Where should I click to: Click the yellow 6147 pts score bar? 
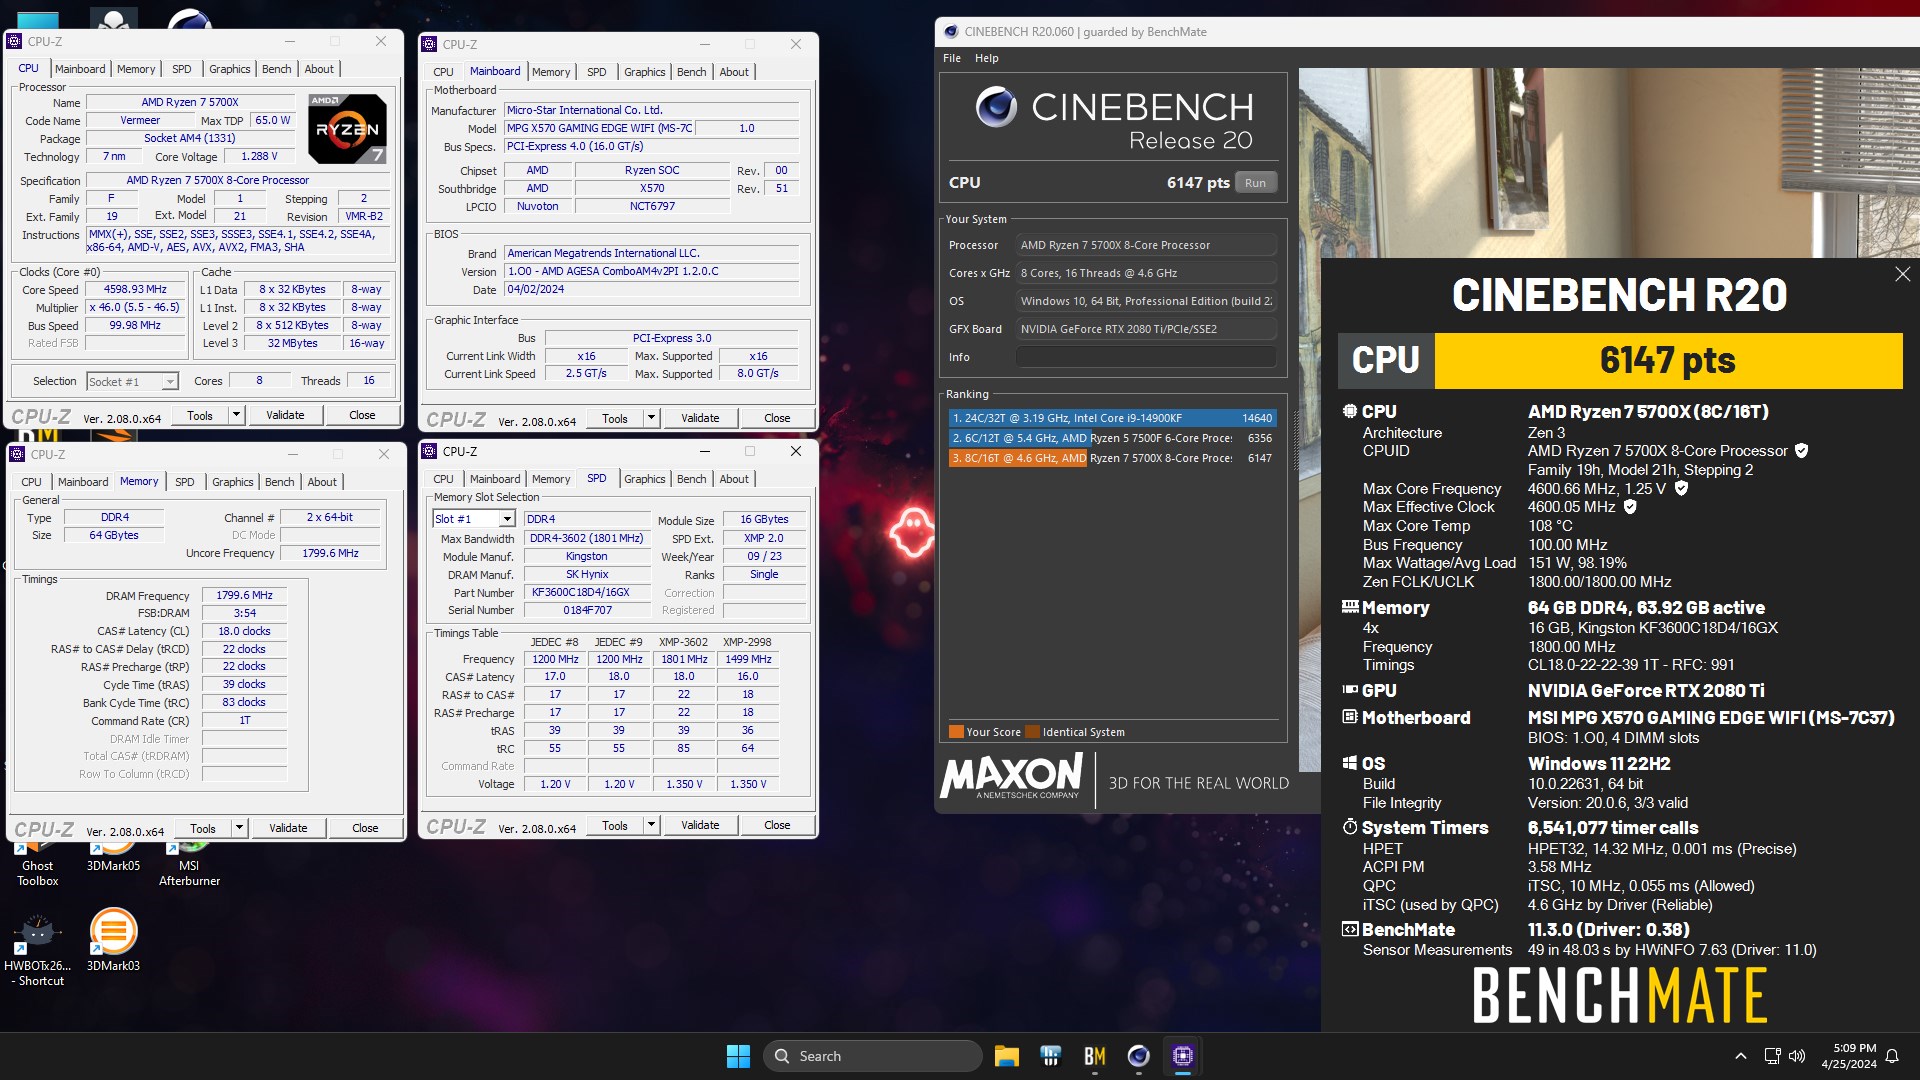[x=1668, y=361]
